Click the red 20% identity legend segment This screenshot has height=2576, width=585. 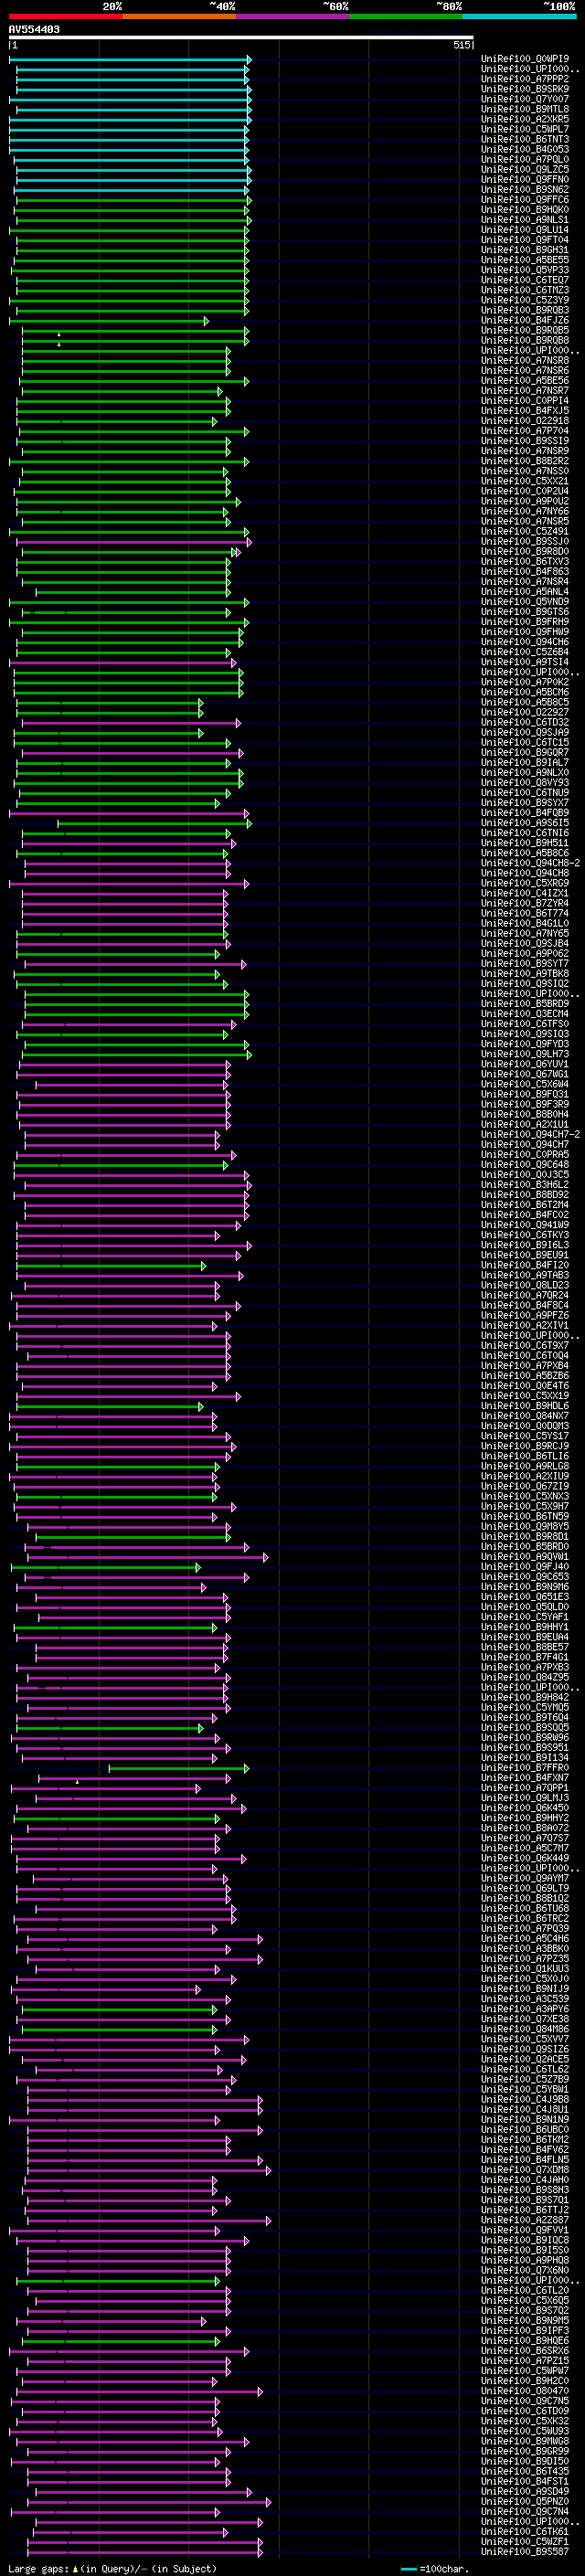pyautogui.click(x=66, y=16)
